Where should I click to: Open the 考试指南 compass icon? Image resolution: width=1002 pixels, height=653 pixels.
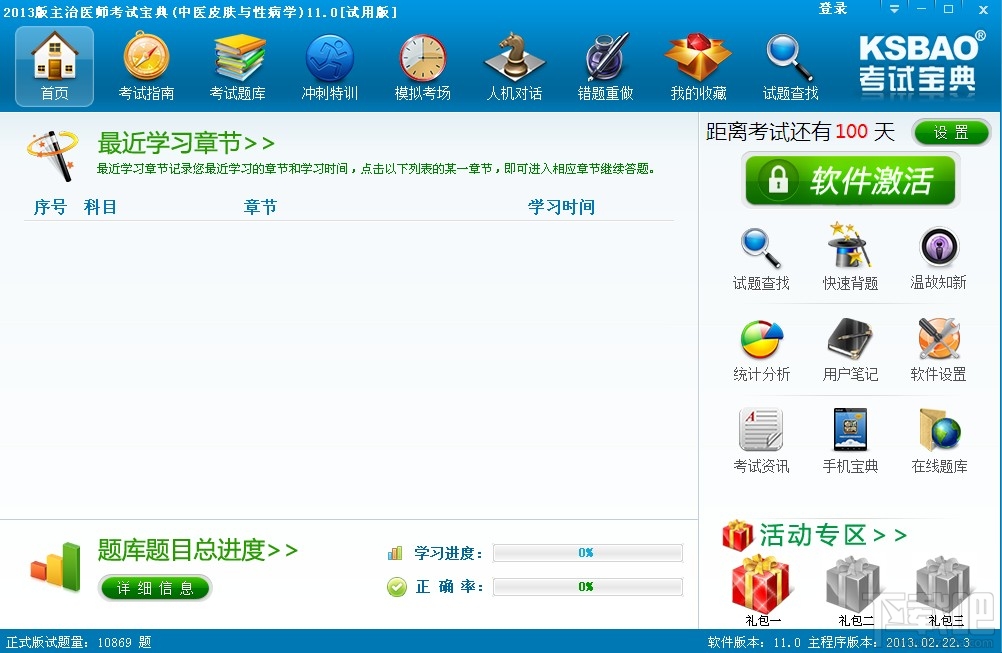[146, 66]
